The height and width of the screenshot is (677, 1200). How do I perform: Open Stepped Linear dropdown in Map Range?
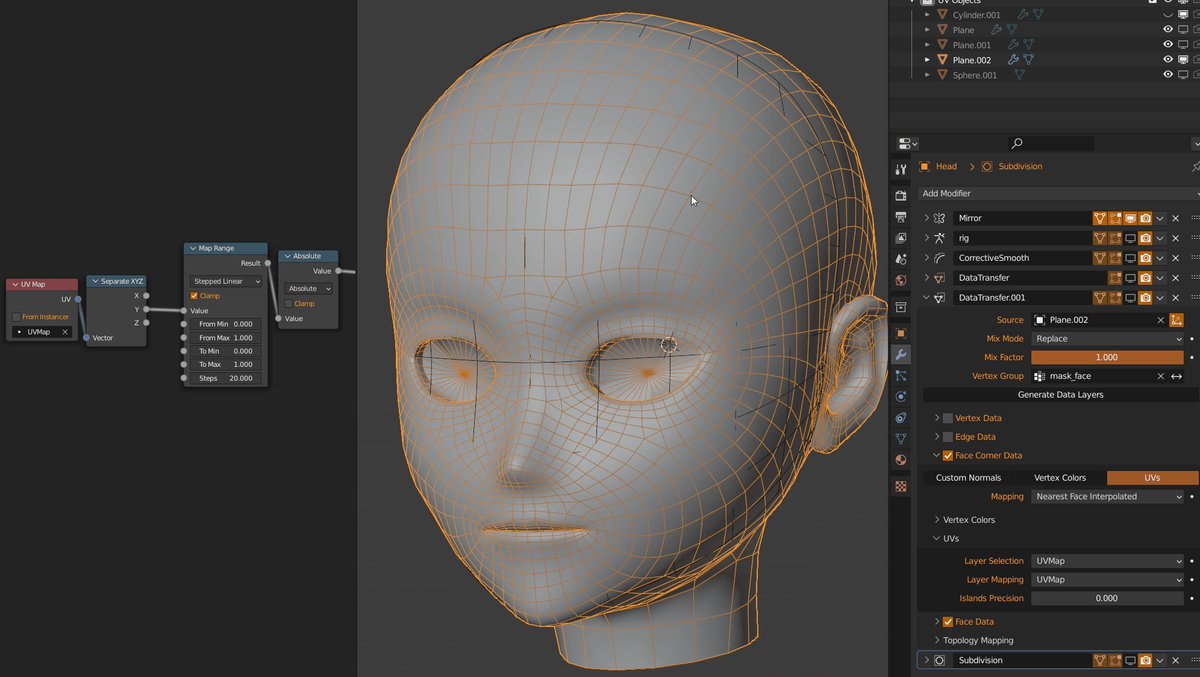pos(226,282)
